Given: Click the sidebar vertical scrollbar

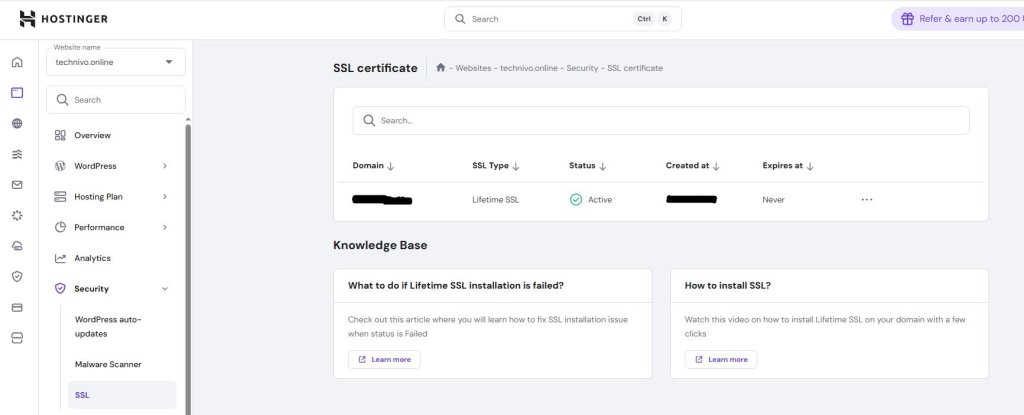Looking at the screenshot, I should click(187, 260).
